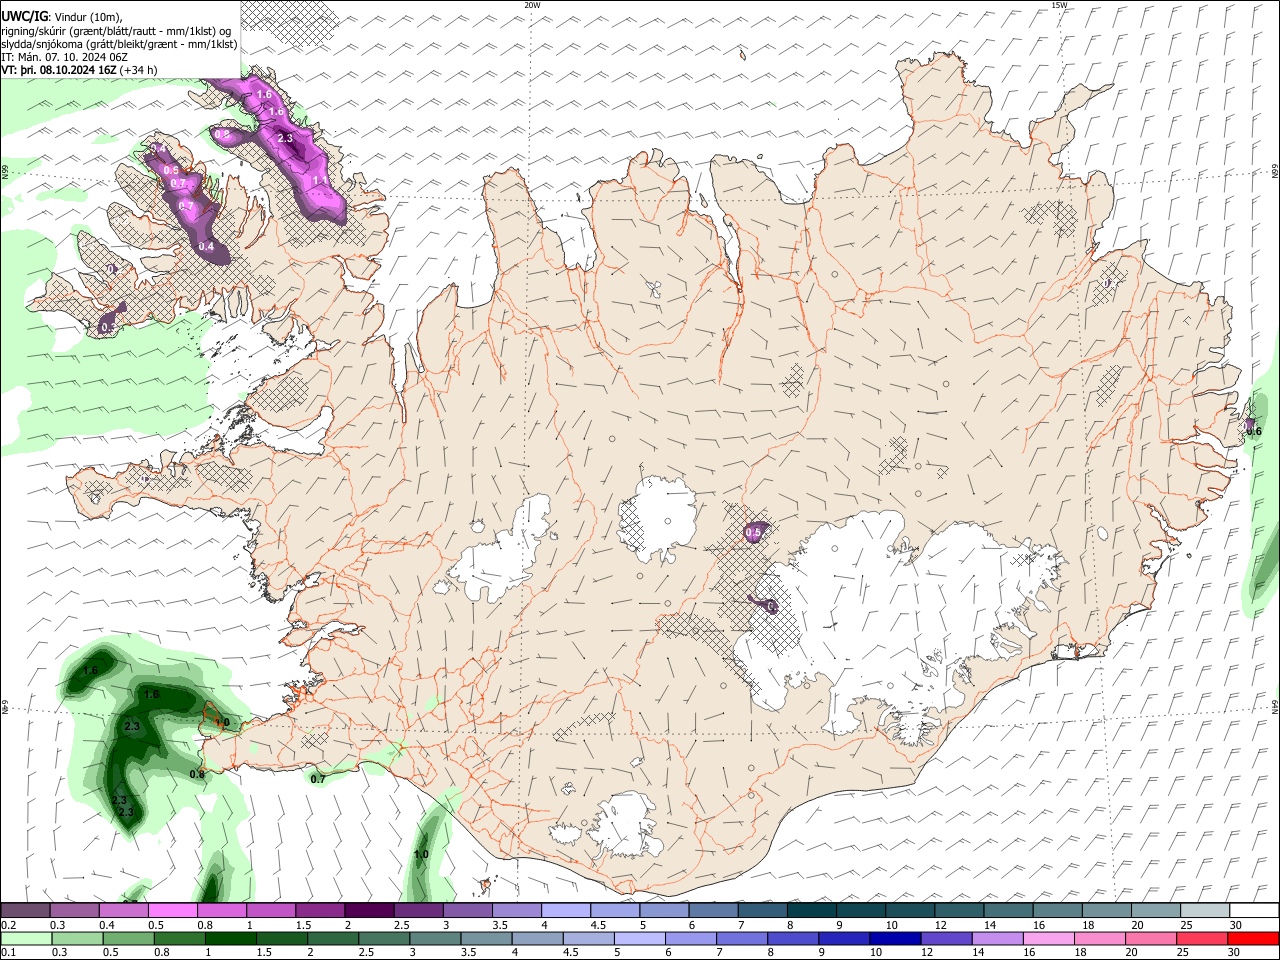Select the bright red swatch above 30 in lower legend
The width and height of the screenshot is (1280, 960).
[1253, 938]
